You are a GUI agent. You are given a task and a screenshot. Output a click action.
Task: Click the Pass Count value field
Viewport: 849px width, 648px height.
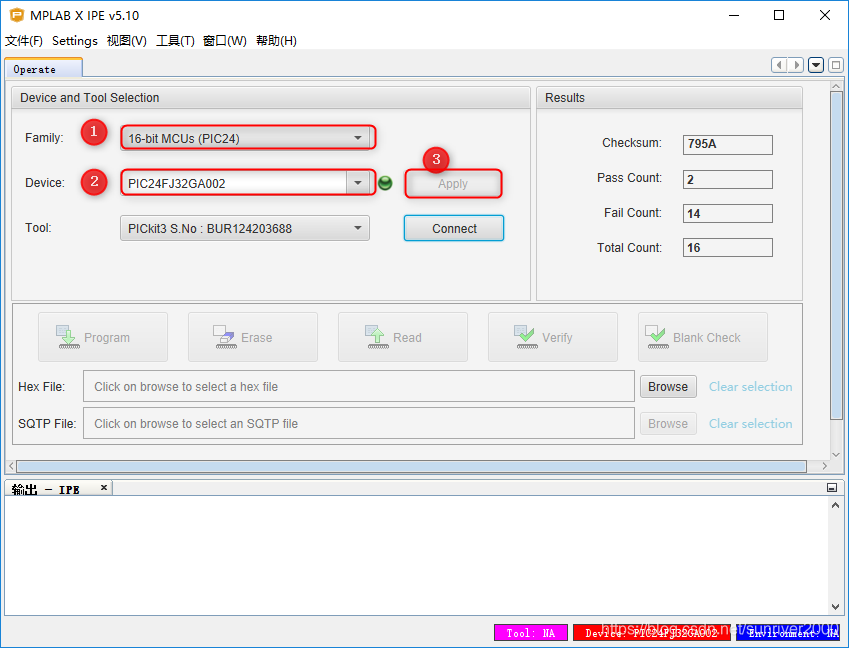pos(728,179)
